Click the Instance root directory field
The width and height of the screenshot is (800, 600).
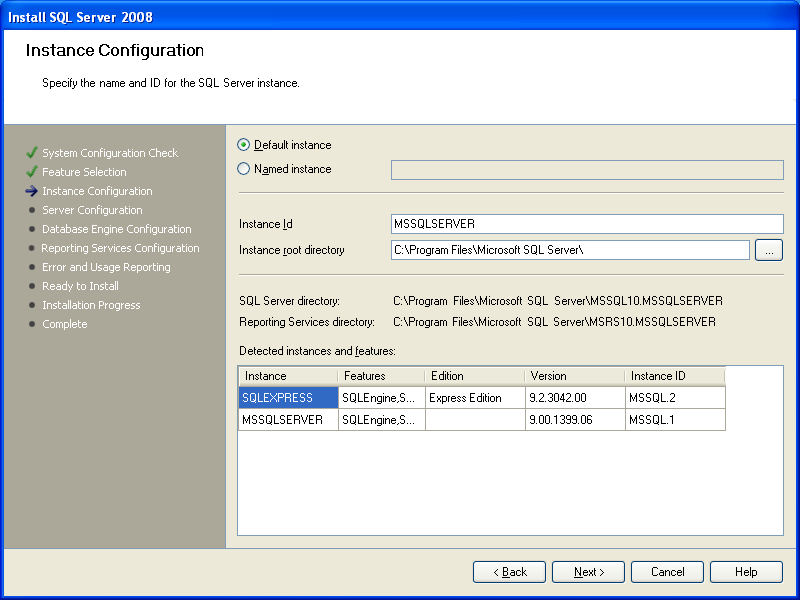[570, 250]
